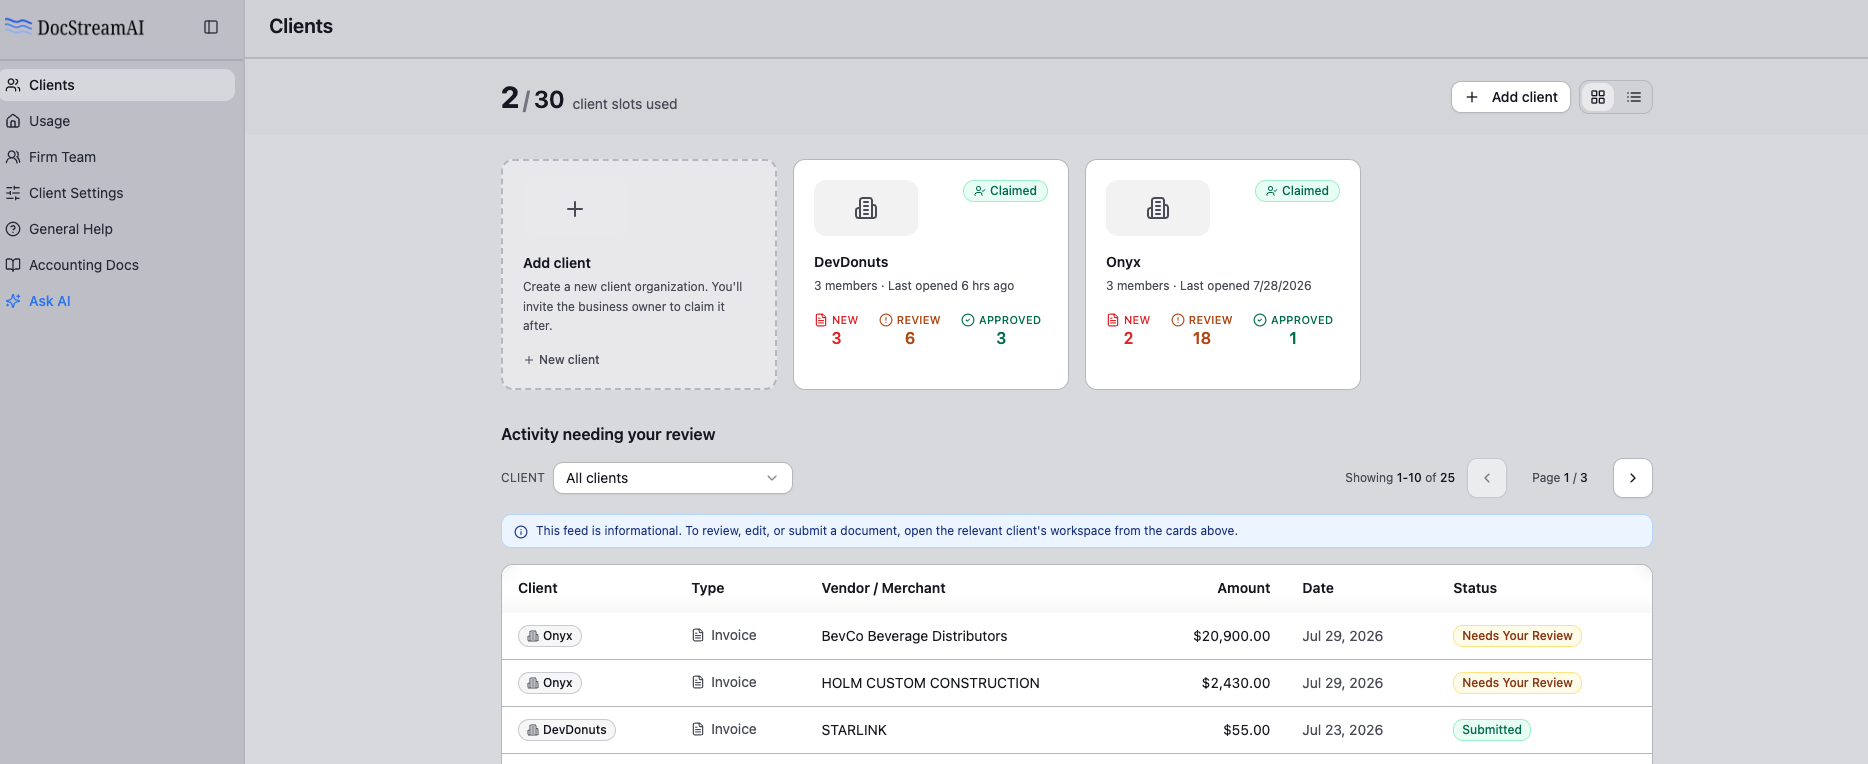The height and width of the screenshot is (764, 1868).
Task: Click Onyx tag in BevCo row
Action: pyautogui.click(x=550, y=636)
